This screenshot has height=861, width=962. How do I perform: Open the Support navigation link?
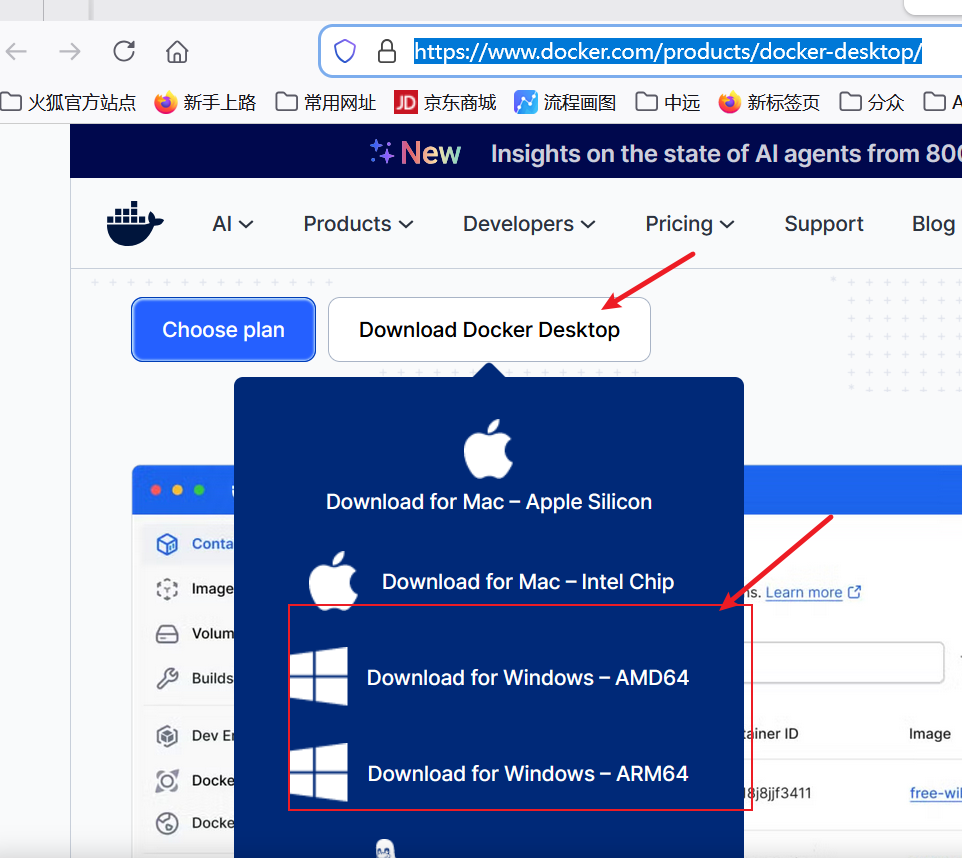point(823,224)
